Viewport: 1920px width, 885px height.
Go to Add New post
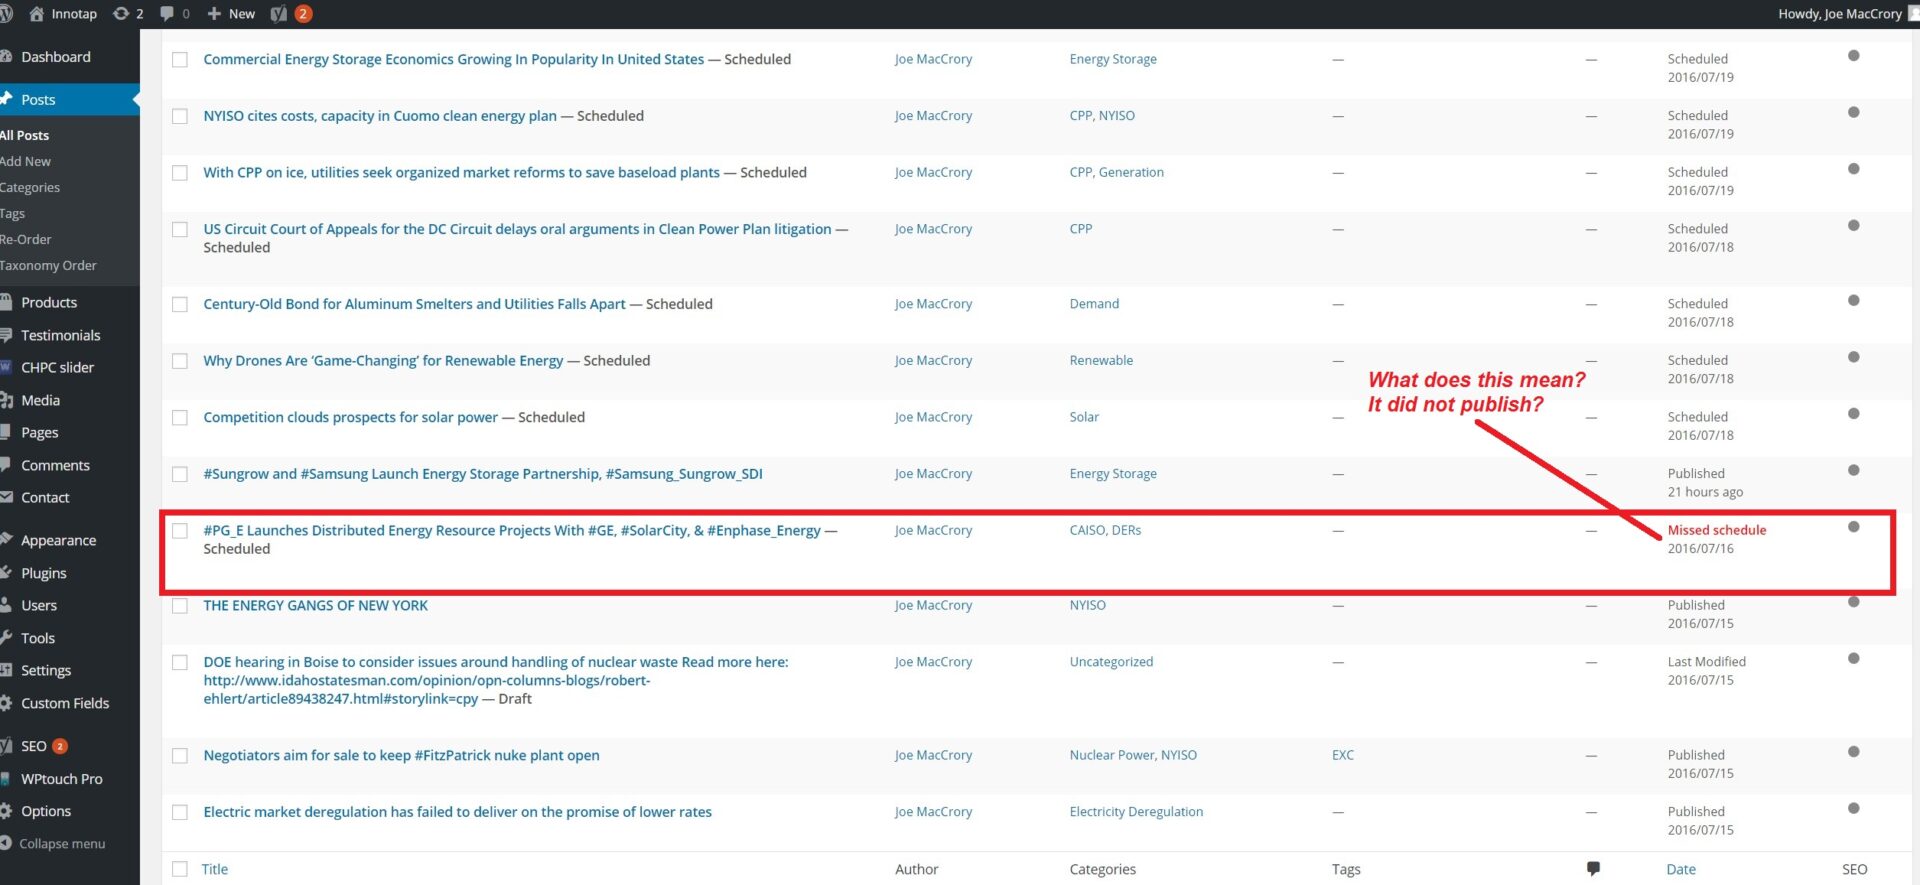point(26,161)
